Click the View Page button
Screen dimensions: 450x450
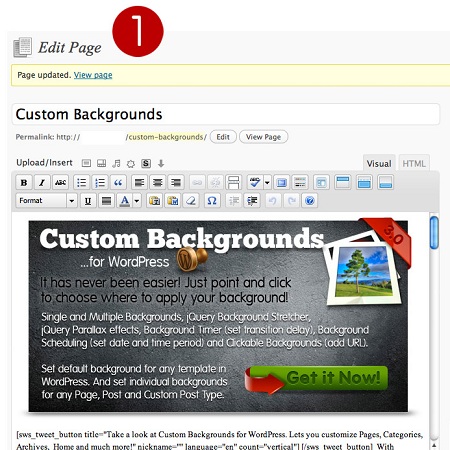click(x=263, y=137)
